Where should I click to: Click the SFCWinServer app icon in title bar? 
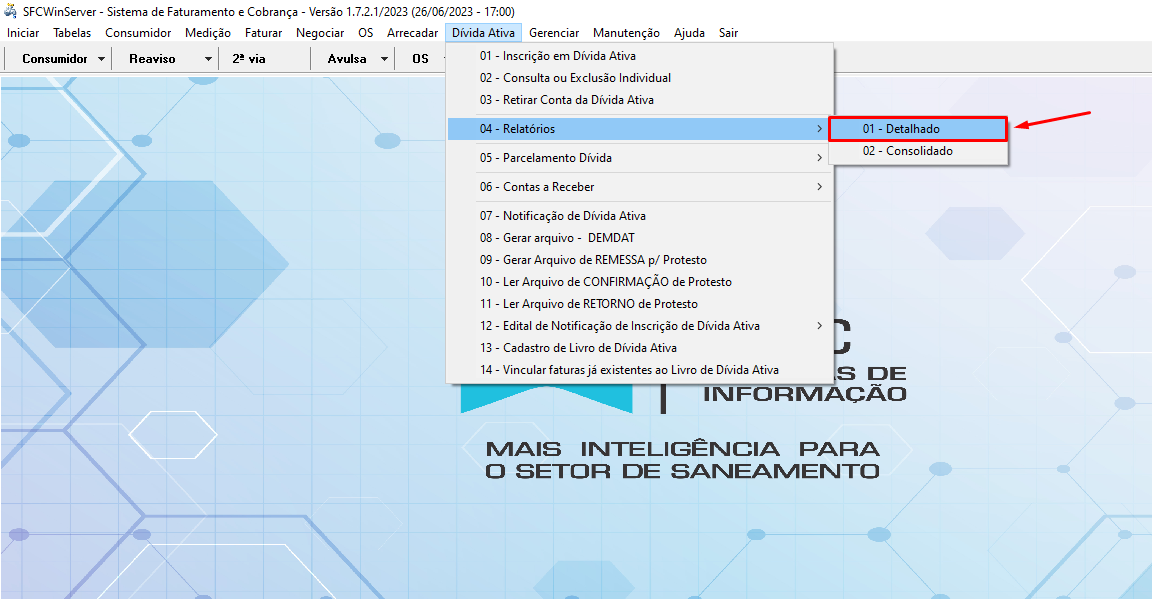(12, 9)
